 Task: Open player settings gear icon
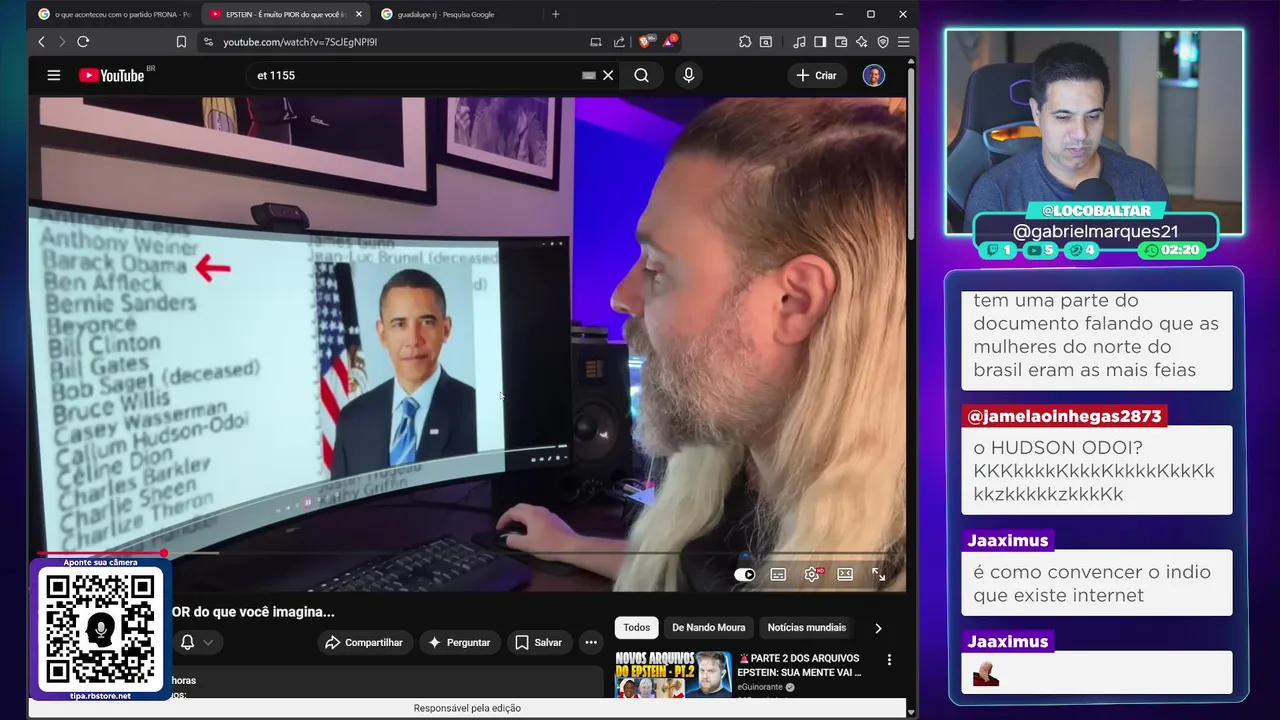pyautogui.click(x=812, y=574)
